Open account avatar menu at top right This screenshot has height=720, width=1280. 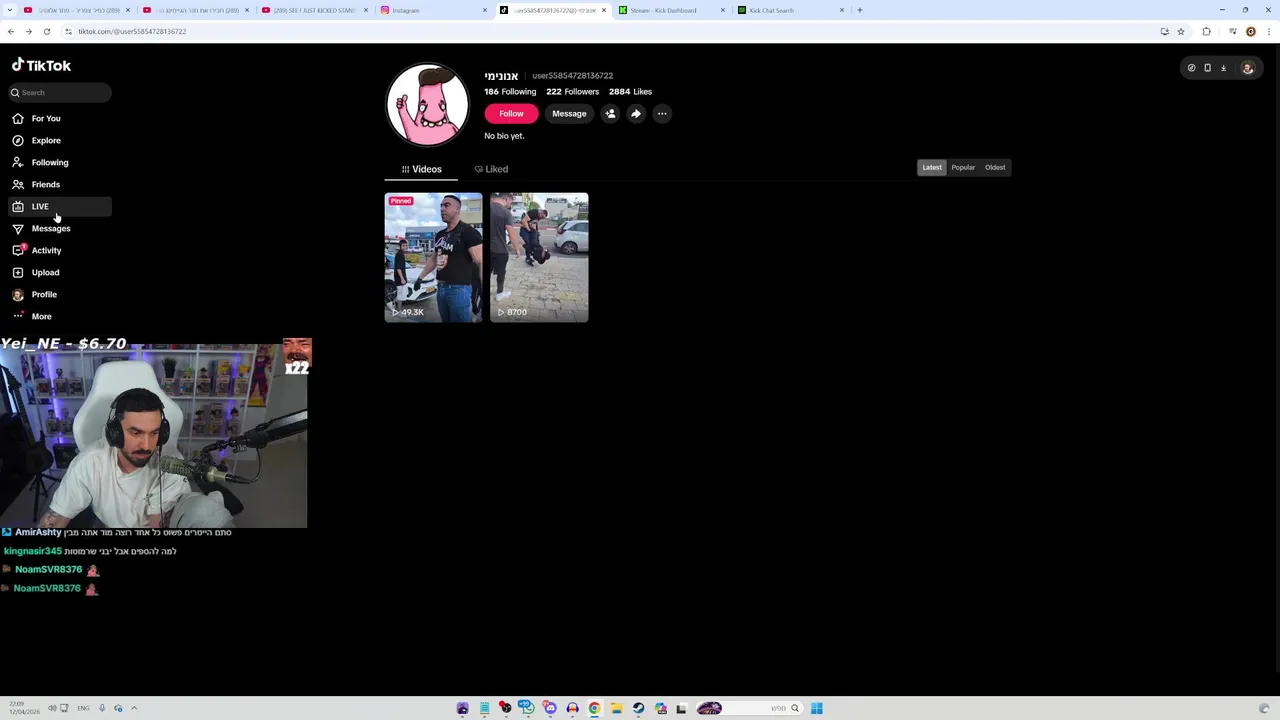pyautogui.click(x=1247, y=68)
